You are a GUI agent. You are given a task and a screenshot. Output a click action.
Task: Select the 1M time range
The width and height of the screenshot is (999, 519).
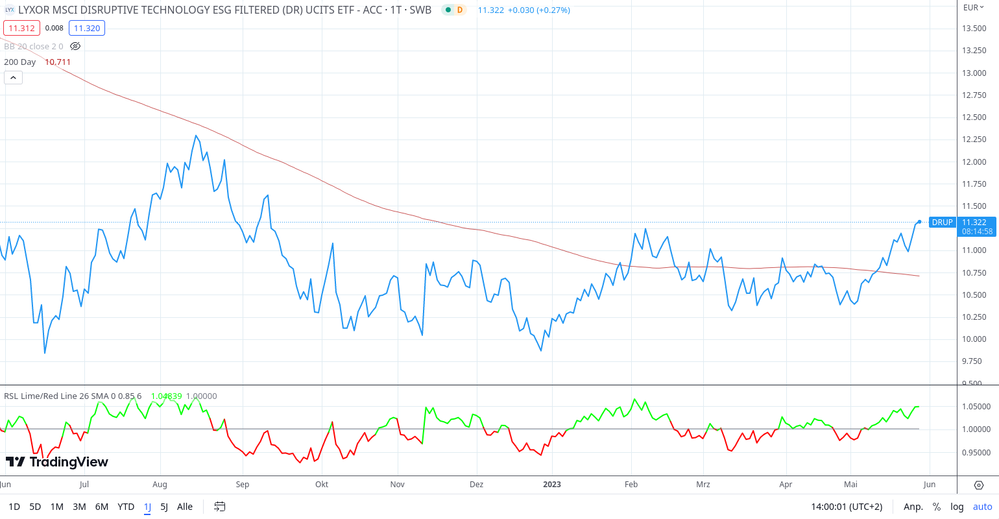pyautogui.click(x=57, y=507)
